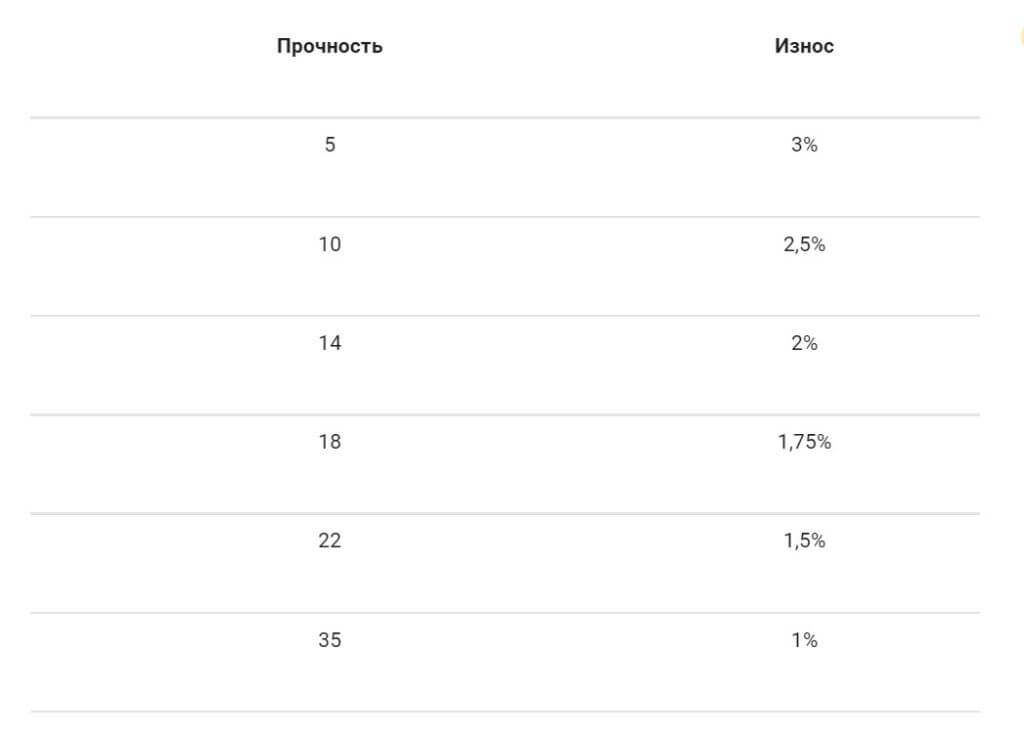Select the durability value 5 cell

click(330, 145)
